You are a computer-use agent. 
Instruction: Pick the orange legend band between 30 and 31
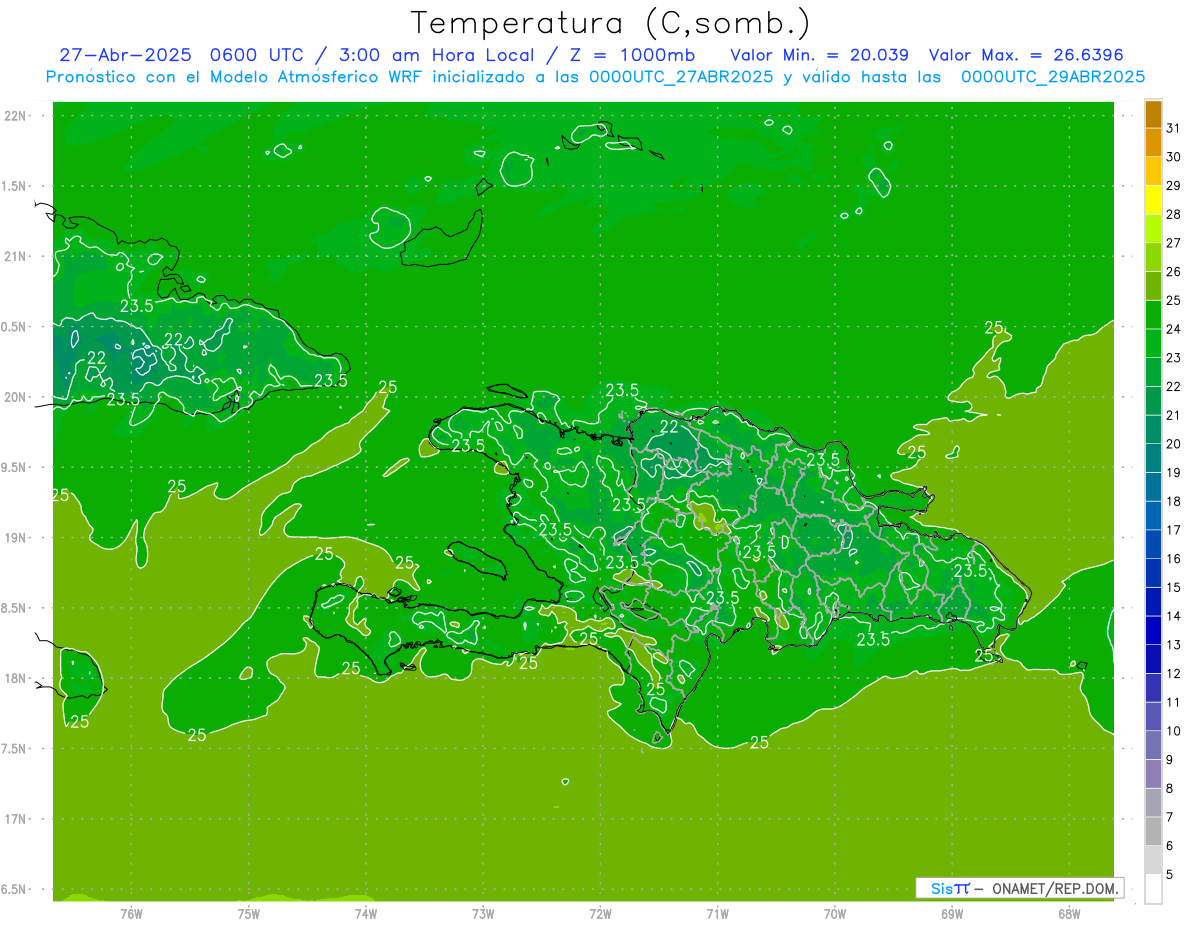tap(1153, 143)
